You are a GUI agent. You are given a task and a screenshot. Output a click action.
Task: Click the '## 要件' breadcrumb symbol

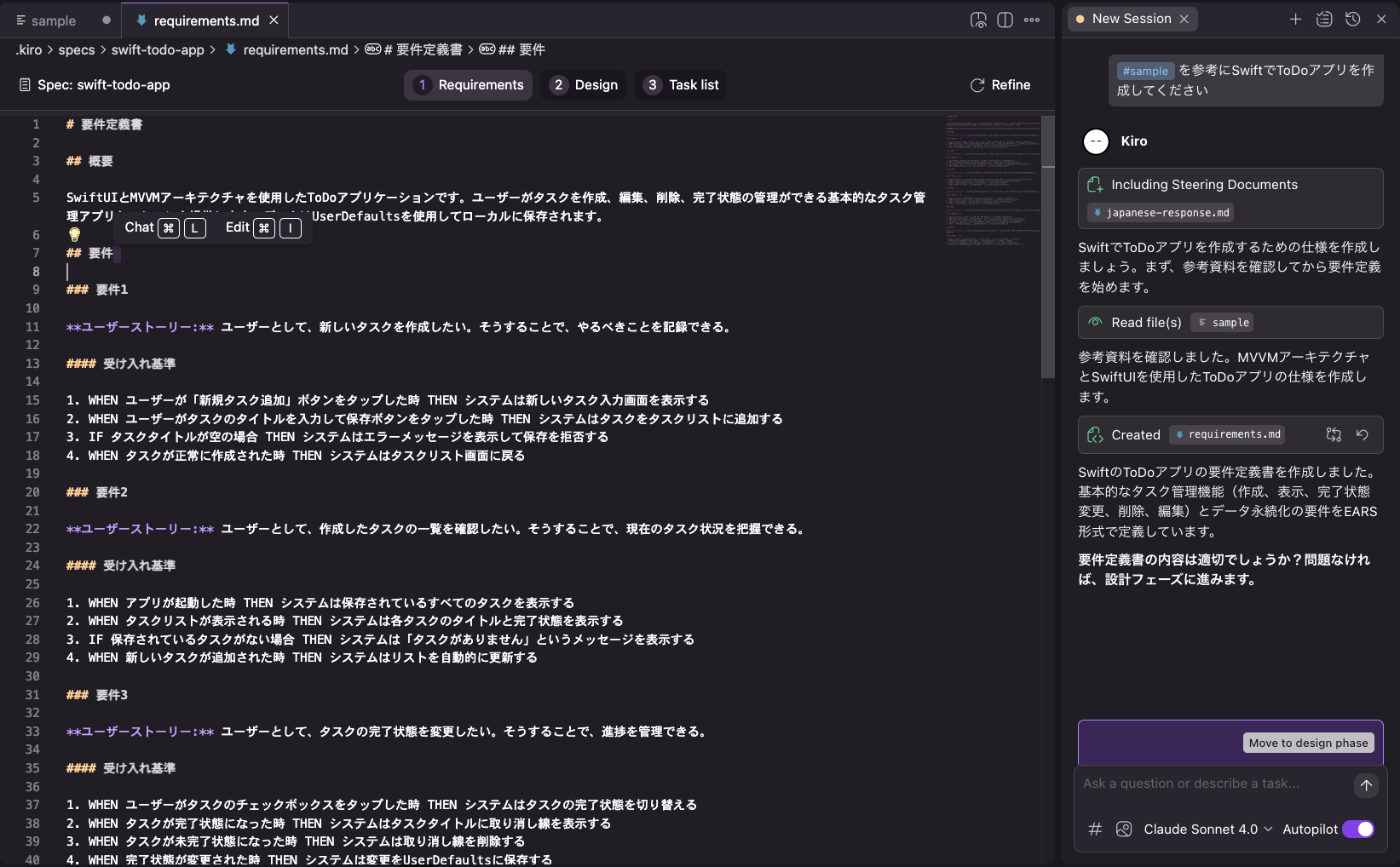(x=512, y=49)
